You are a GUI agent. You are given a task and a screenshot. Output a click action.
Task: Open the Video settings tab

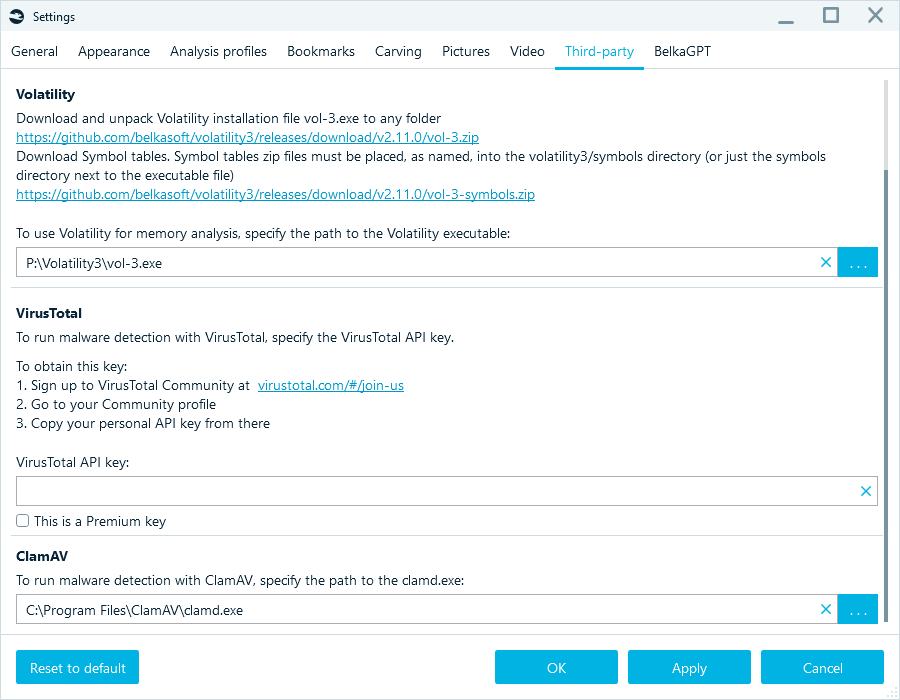[527, 51]
